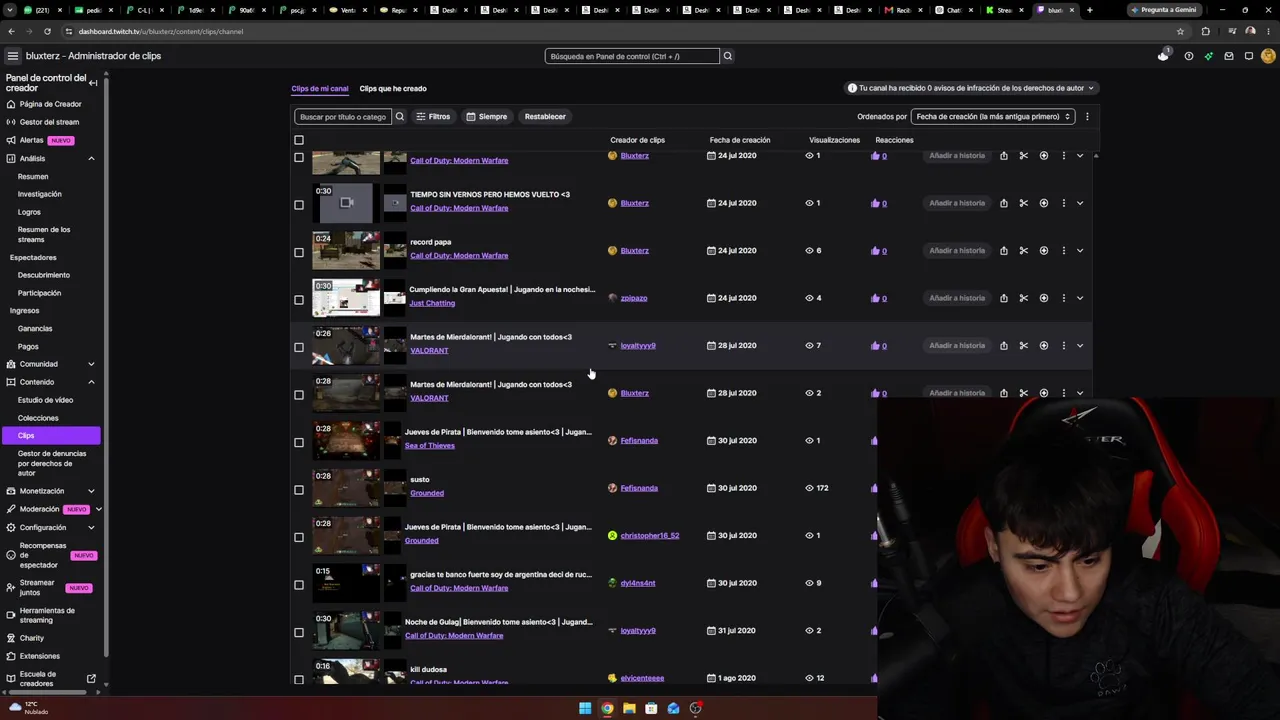Select the TIEMPO SIN VERNOS clip checkbox
Screen dimensions: 1280x720
click(x=299, y=205)
